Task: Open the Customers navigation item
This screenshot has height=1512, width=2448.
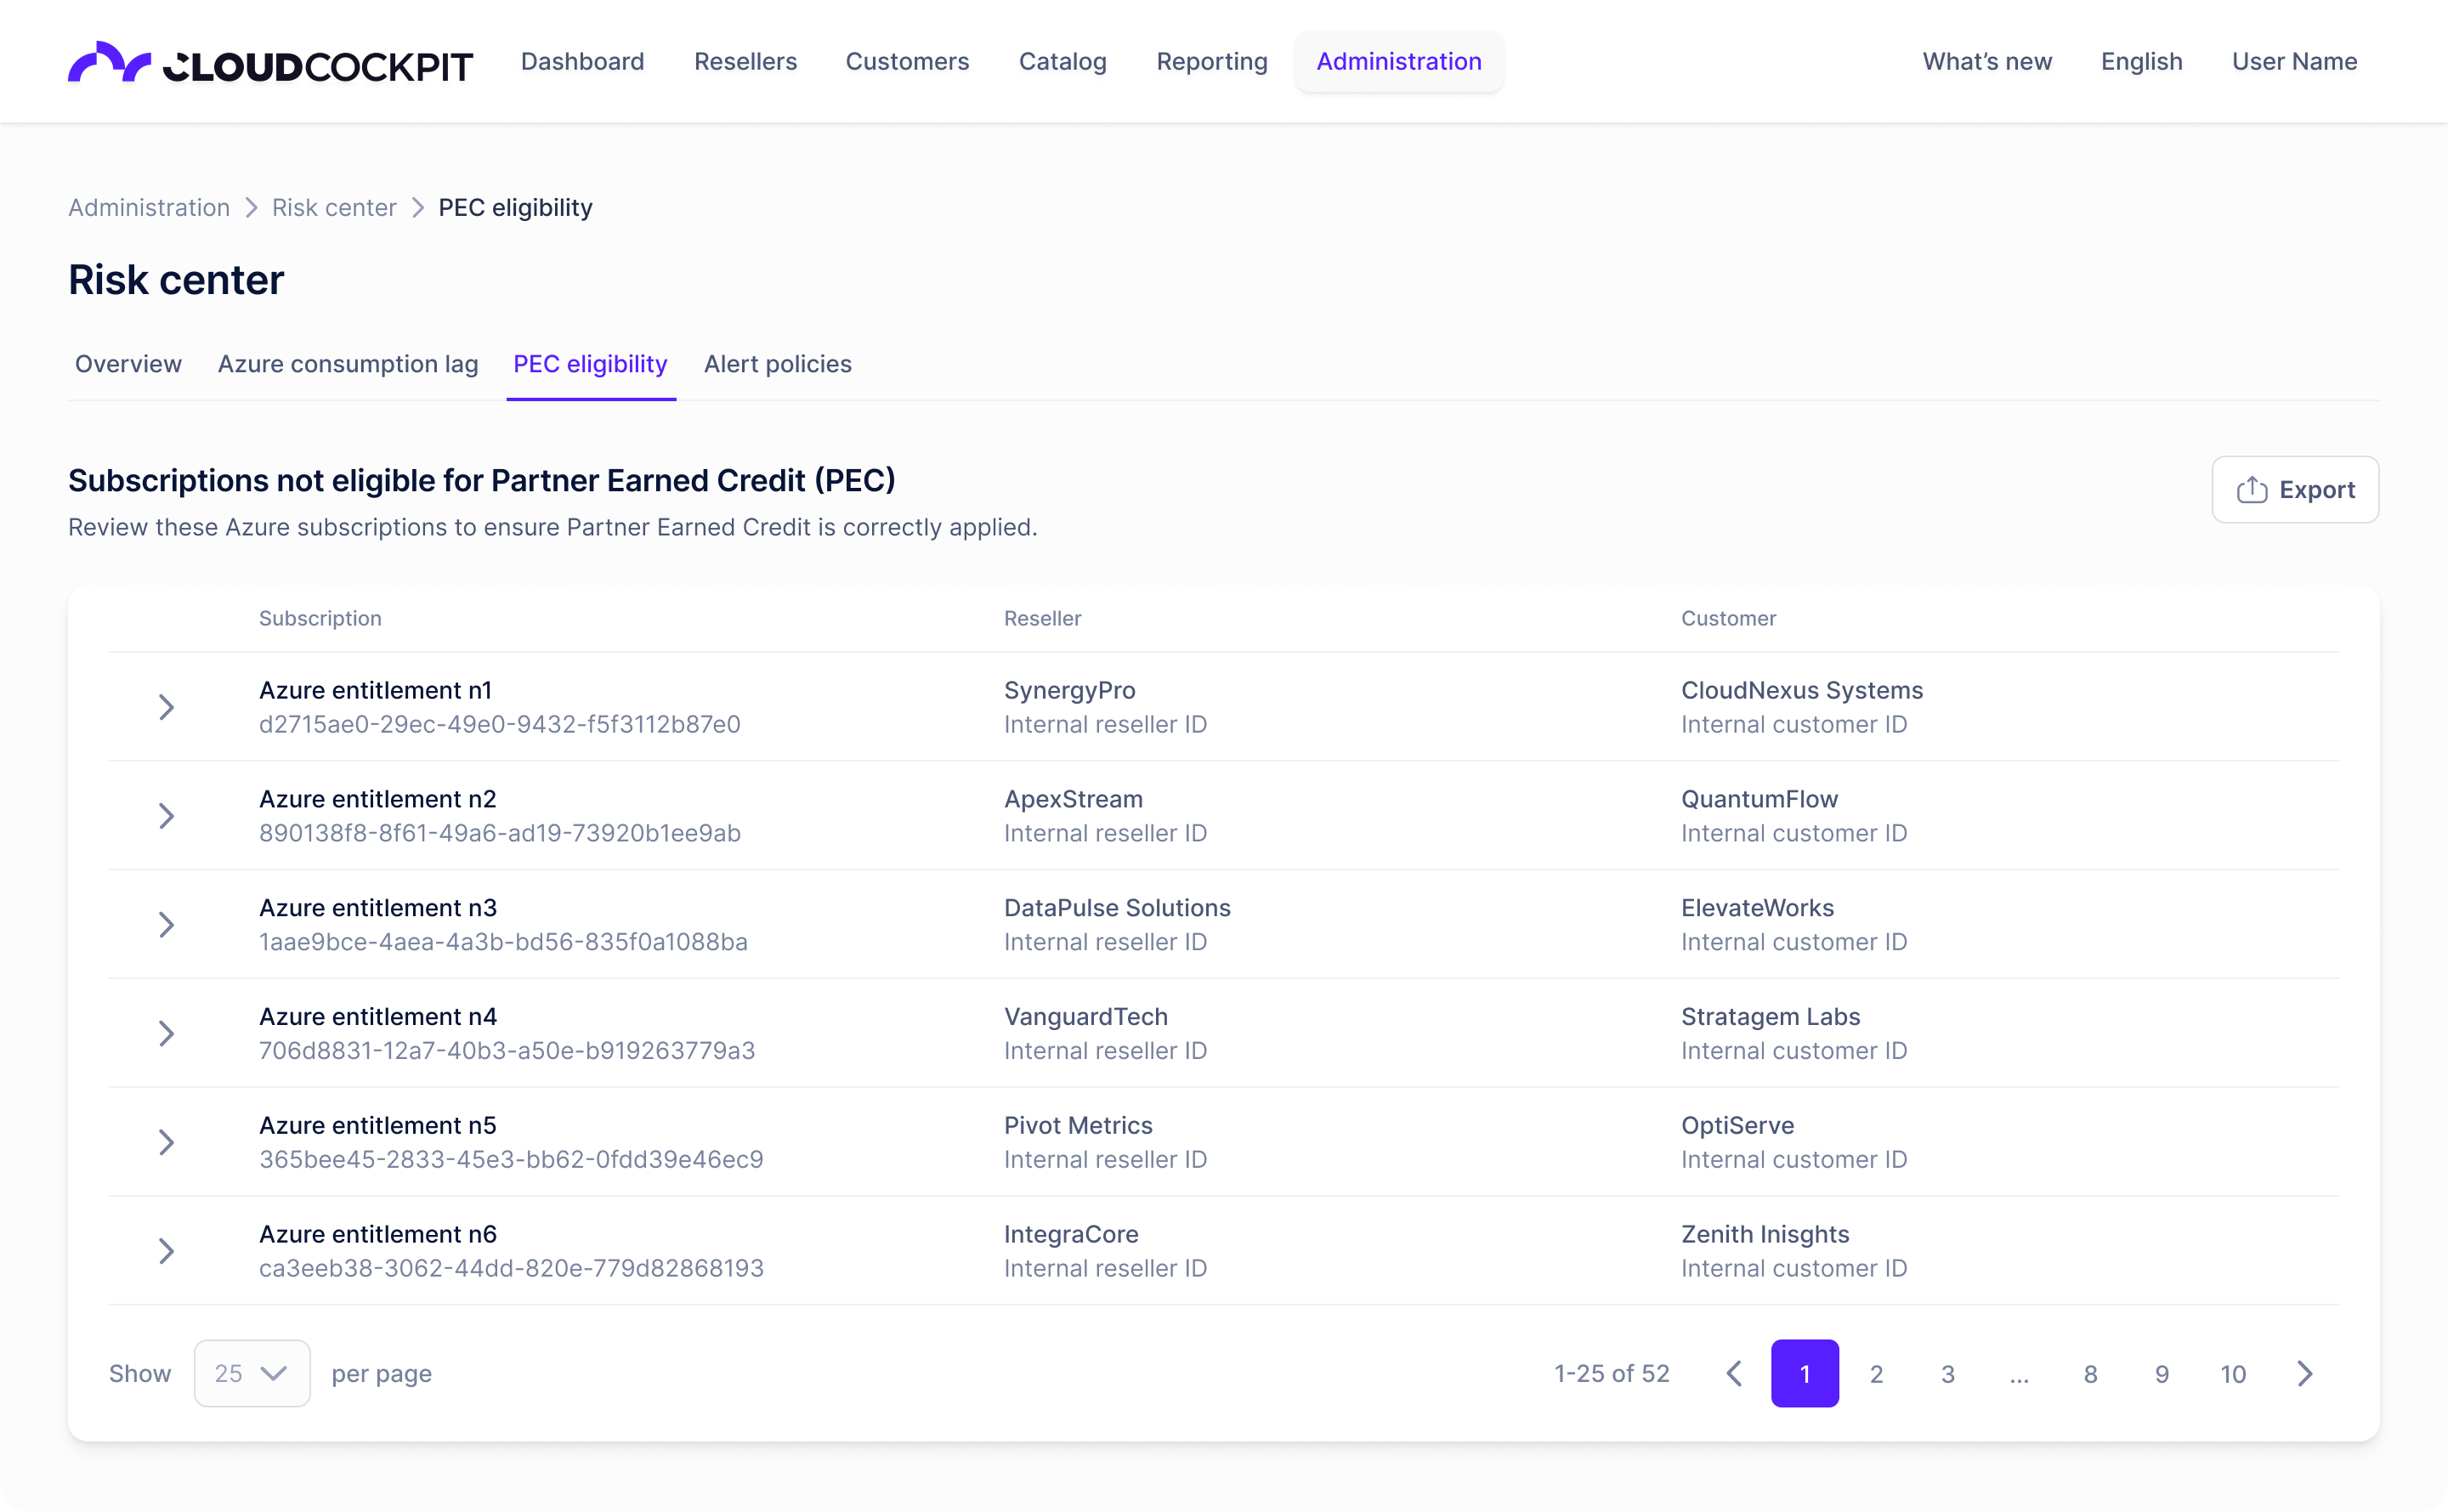Action: coord(907,62)
